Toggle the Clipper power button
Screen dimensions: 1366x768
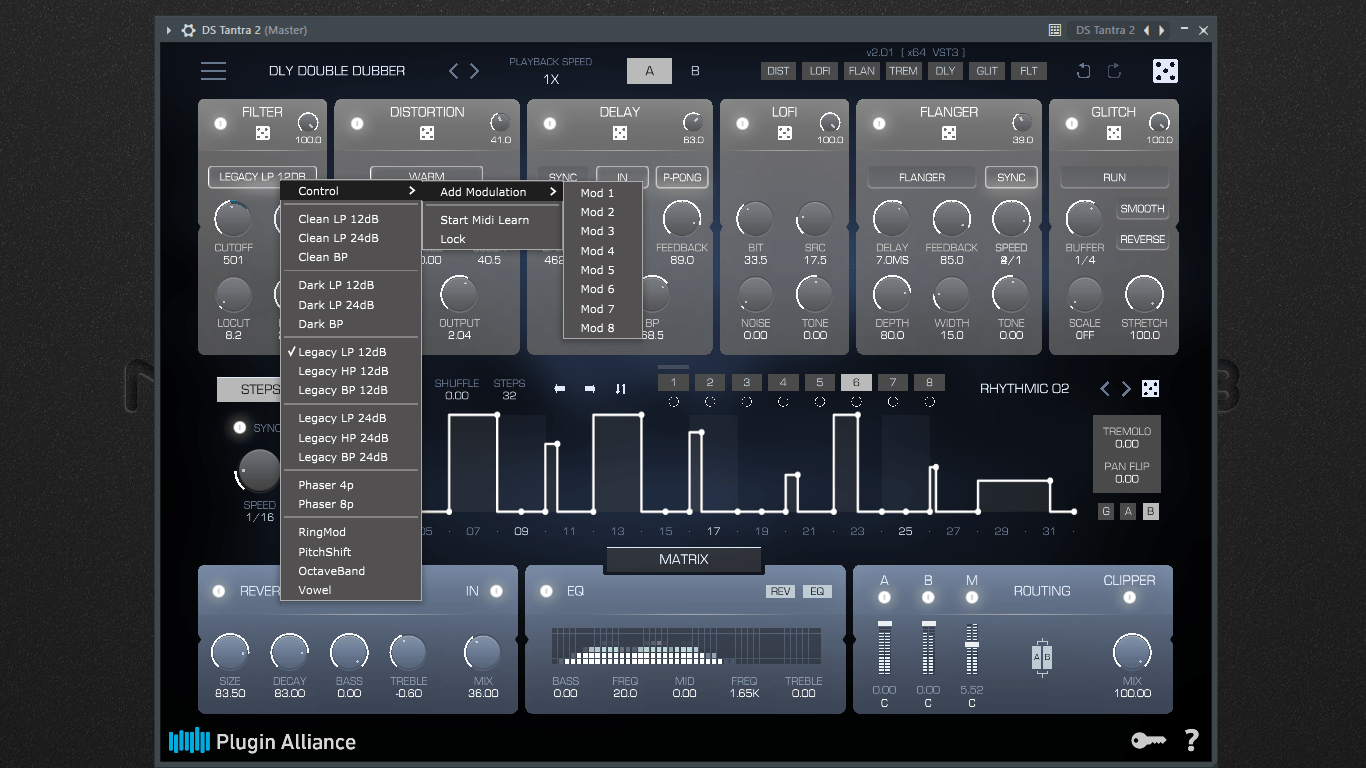coord(1129,598)
